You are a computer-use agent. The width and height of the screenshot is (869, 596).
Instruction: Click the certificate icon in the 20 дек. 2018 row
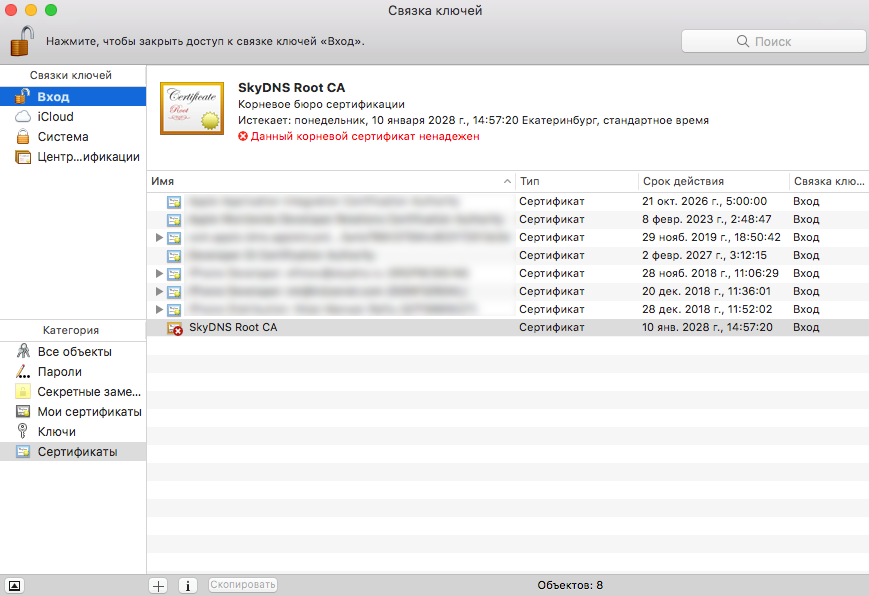[174, 292]
